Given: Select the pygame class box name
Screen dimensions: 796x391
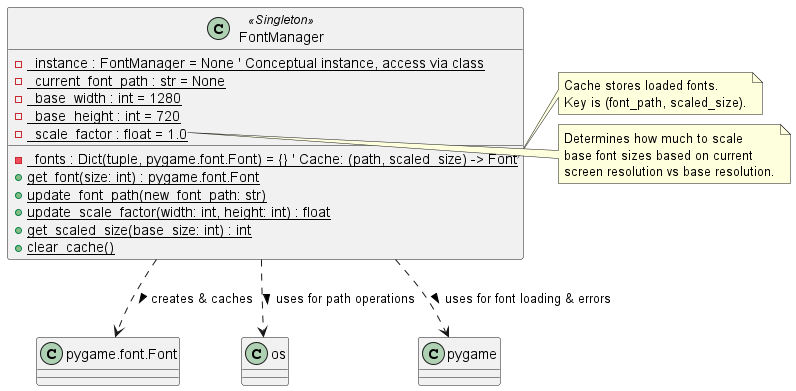Looking at the screenshot, I should pyautogui.click(x=472, y=354).
